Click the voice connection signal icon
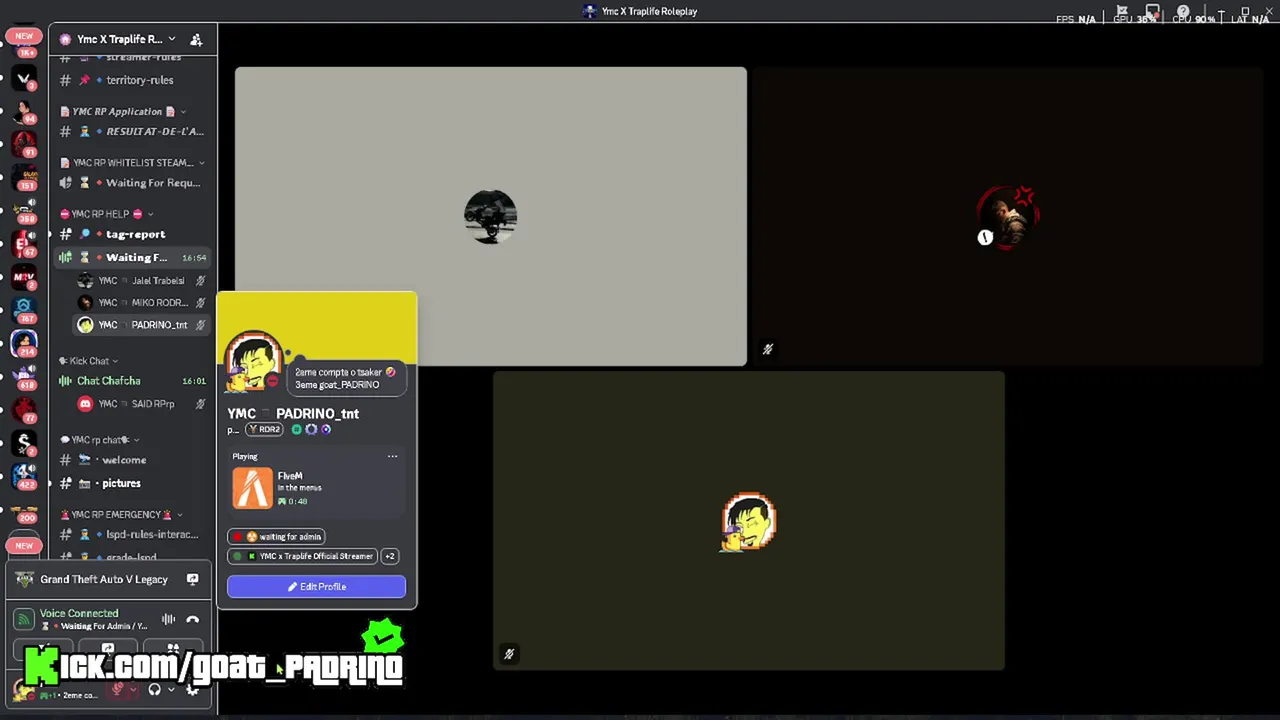The image size is (1280, 720). (x=23, y=620)
